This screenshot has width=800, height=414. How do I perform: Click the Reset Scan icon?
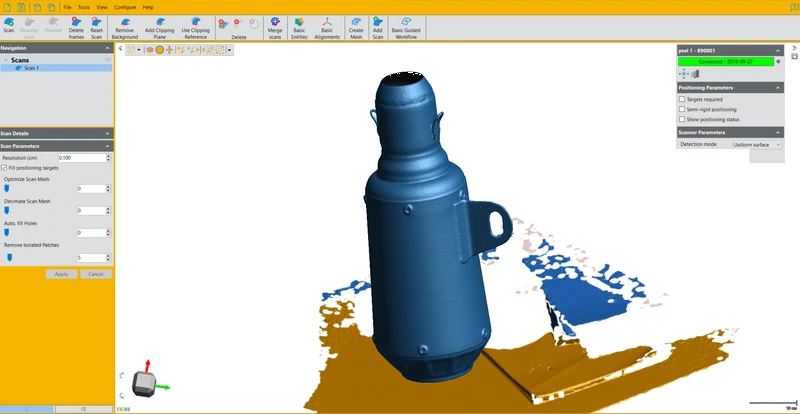click(97, 26)
